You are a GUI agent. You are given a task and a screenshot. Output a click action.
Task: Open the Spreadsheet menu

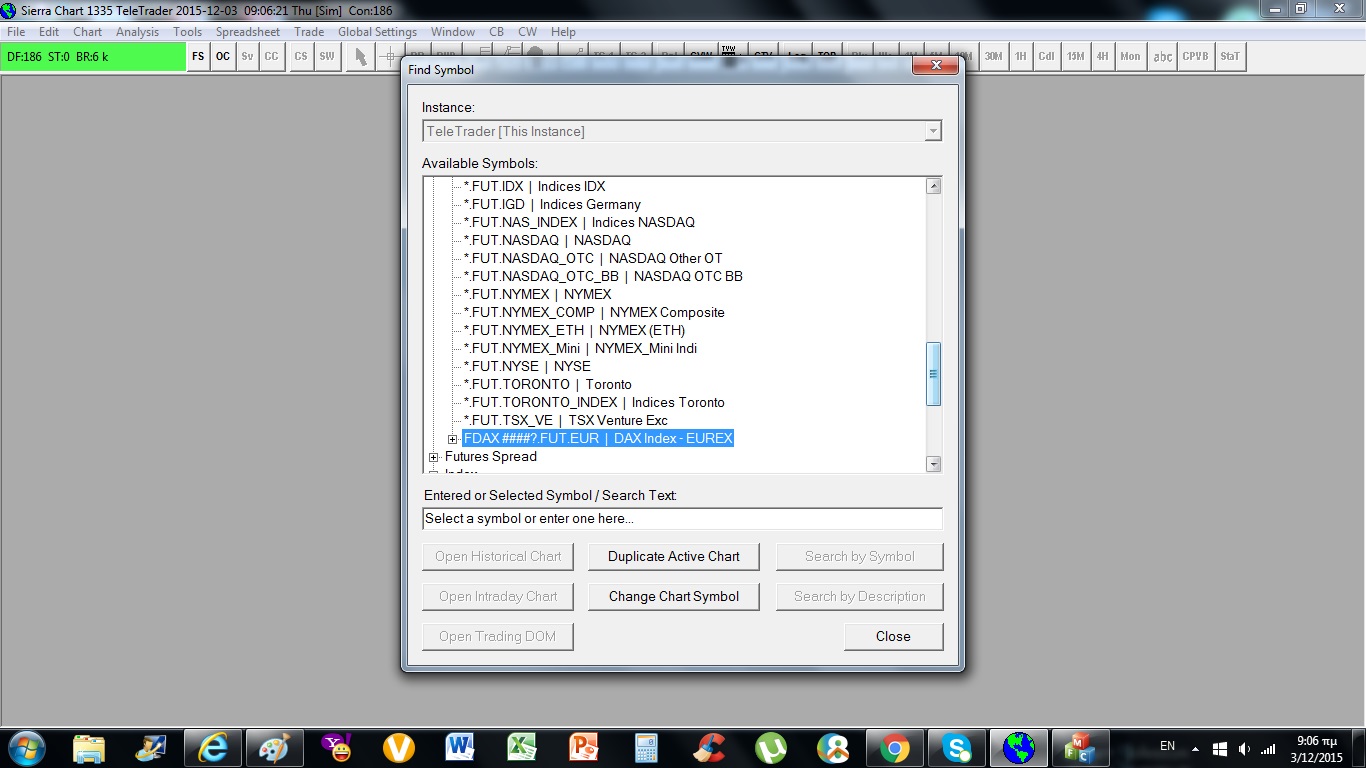tap(248, 32)
